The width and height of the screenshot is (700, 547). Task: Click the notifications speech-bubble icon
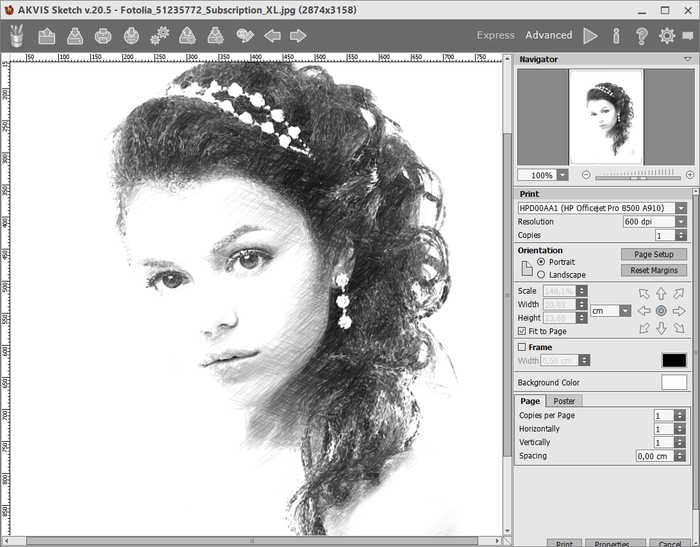click(688, 36)
